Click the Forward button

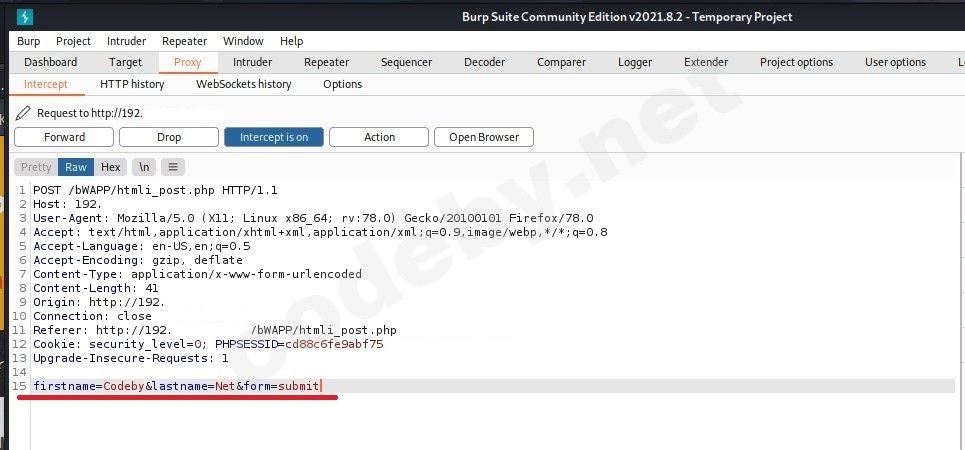point(64,137)
